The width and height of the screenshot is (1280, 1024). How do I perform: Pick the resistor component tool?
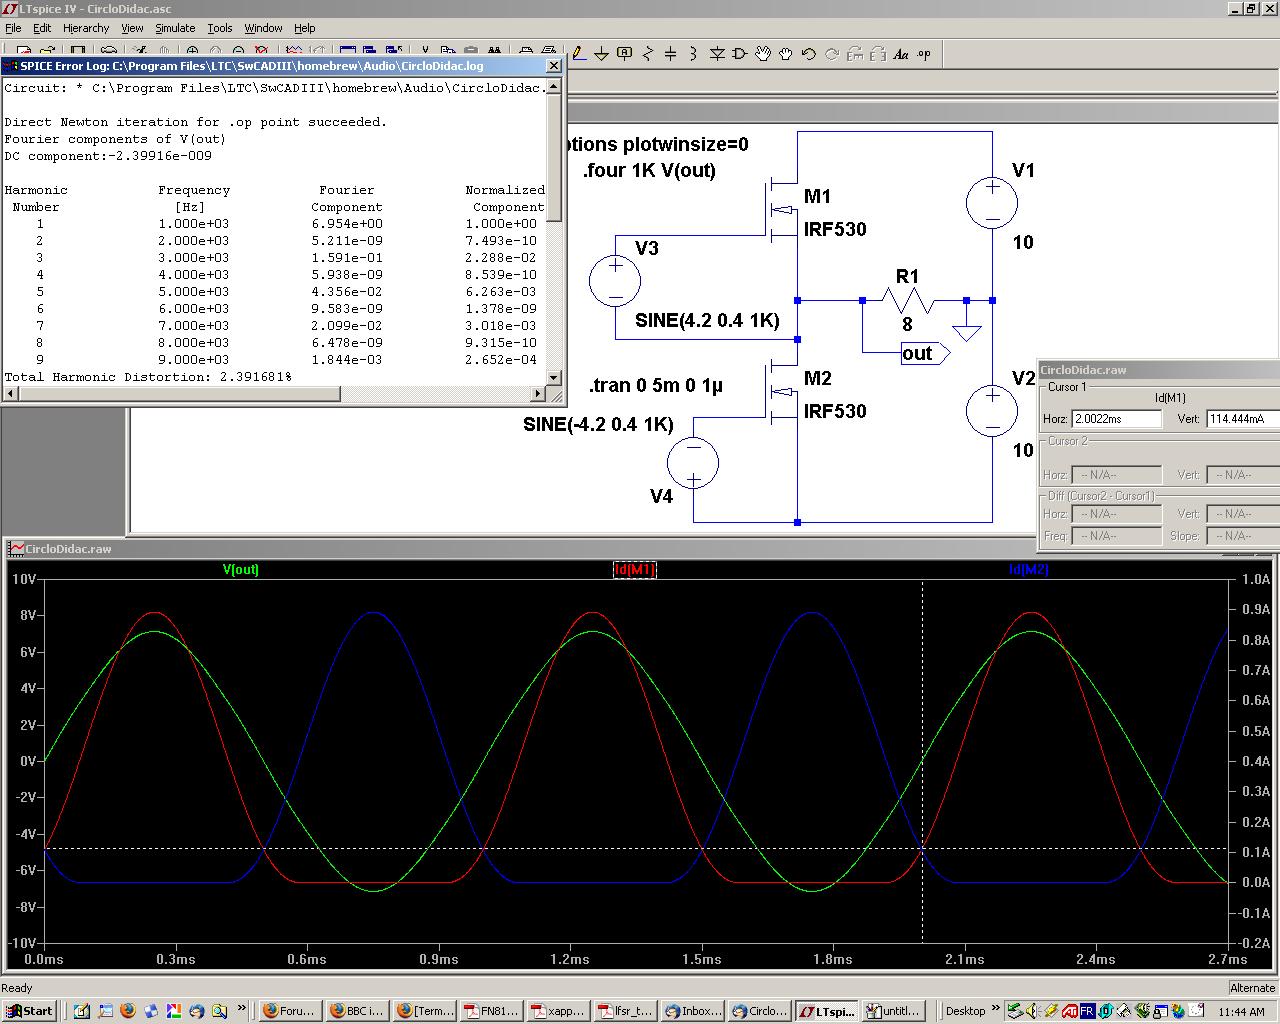point(648,54)
